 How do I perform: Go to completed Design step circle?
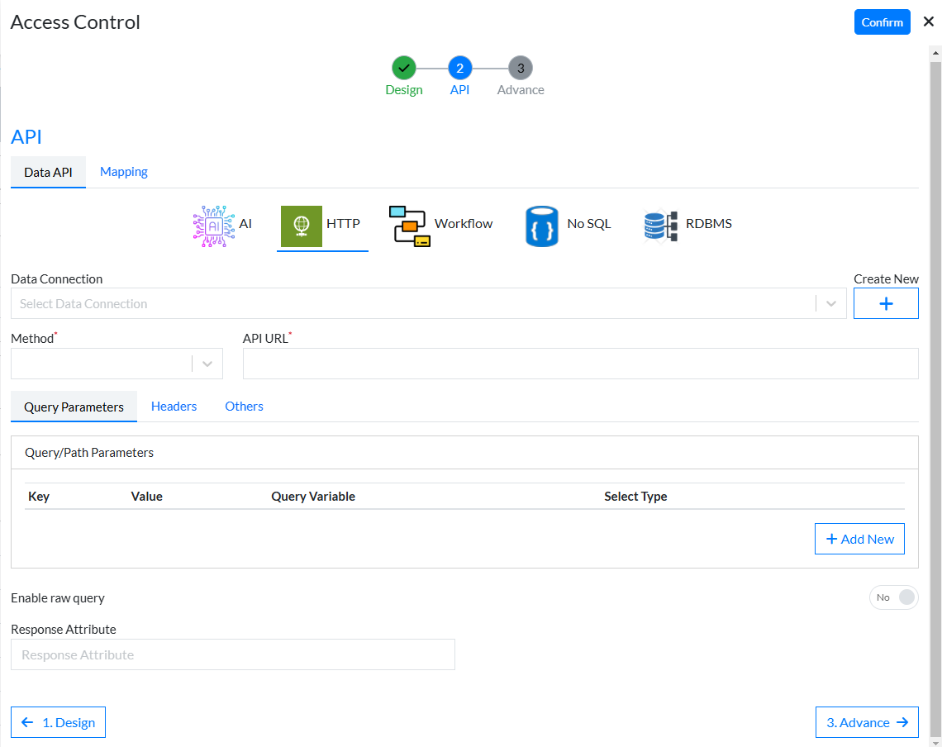[x=403, y=68]
